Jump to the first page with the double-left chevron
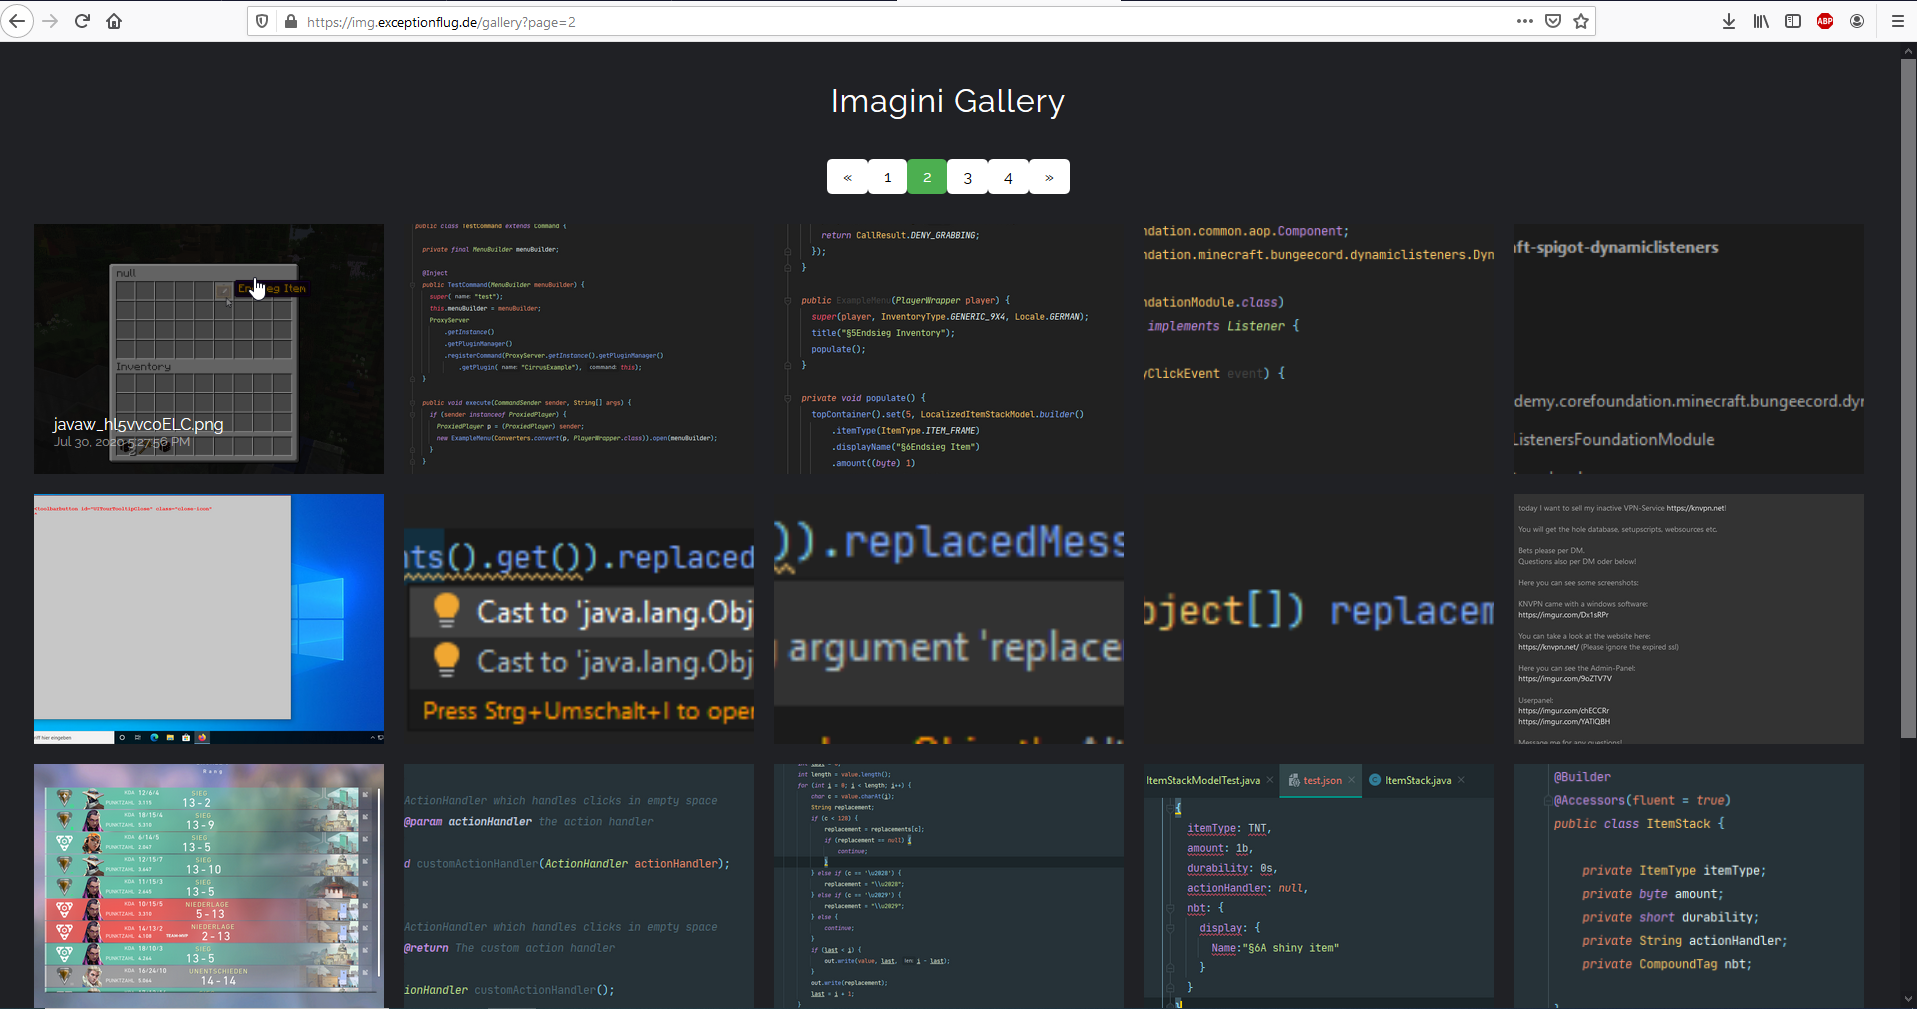Viewport: 1917px width, 1009px height. pyautogui.click(x=847, y=176)
